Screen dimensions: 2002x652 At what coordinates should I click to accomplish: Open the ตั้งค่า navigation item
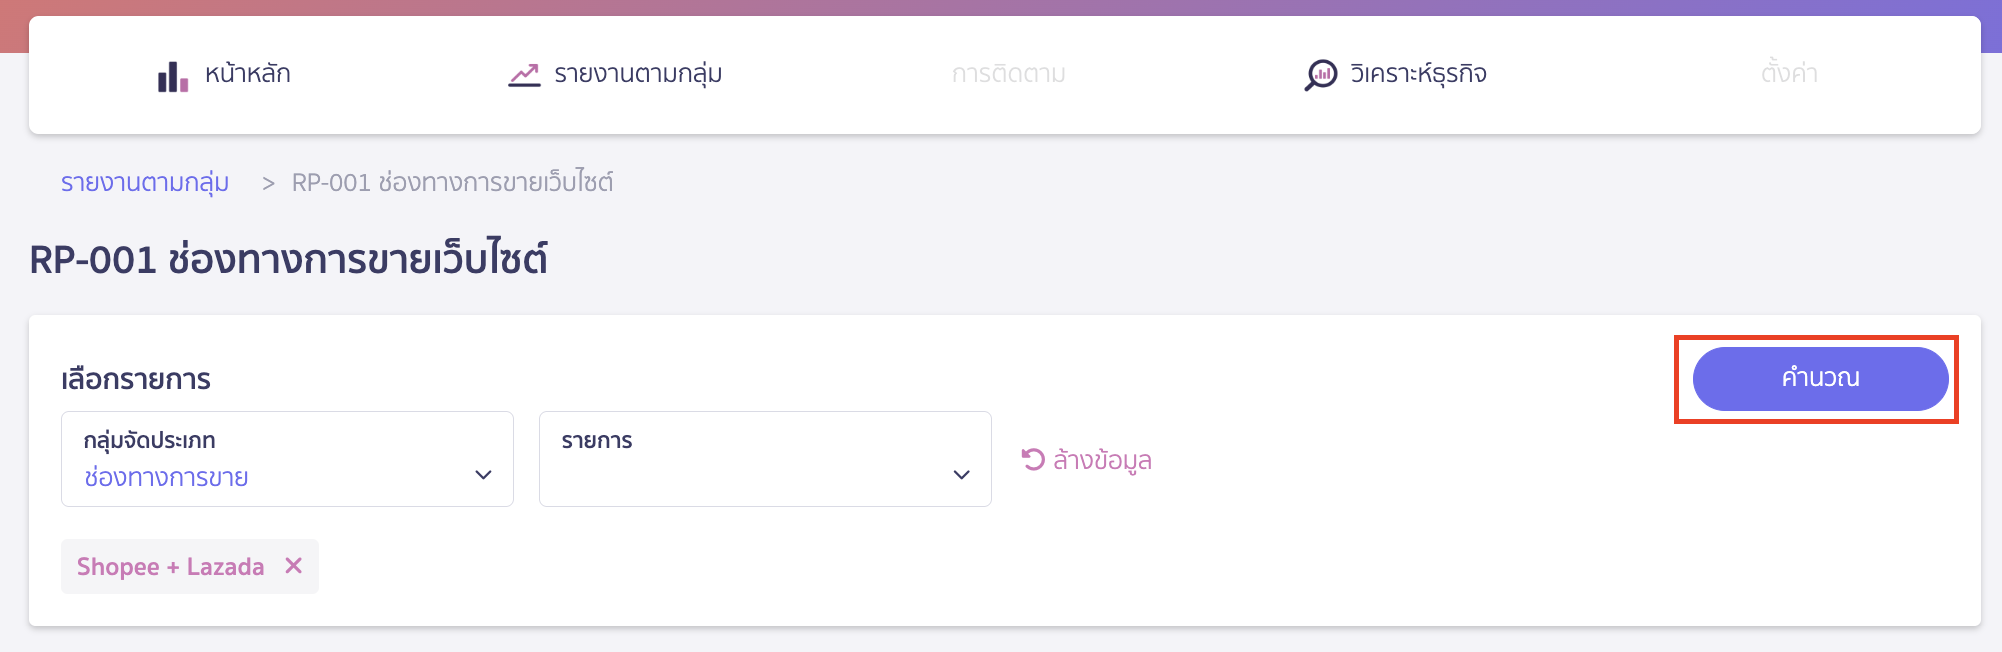(x=1789, y=74)
